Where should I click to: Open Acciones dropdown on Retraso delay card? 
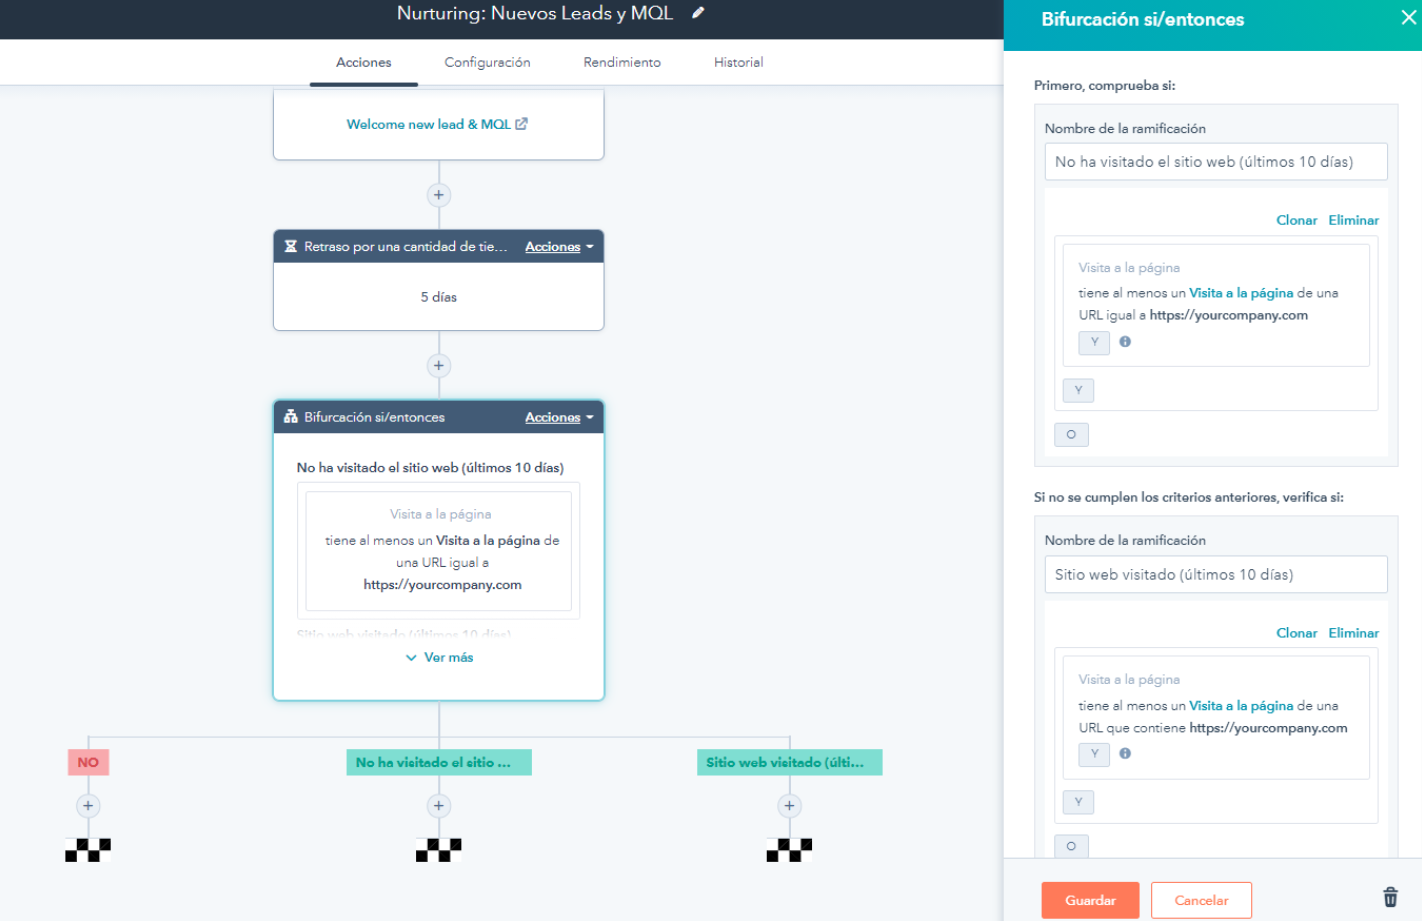point(559,246)
